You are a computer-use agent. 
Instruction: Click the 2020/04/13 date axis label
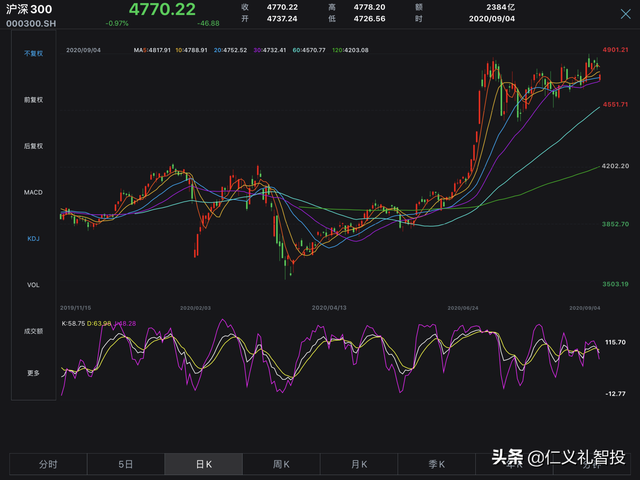click(x=329, y=308)
